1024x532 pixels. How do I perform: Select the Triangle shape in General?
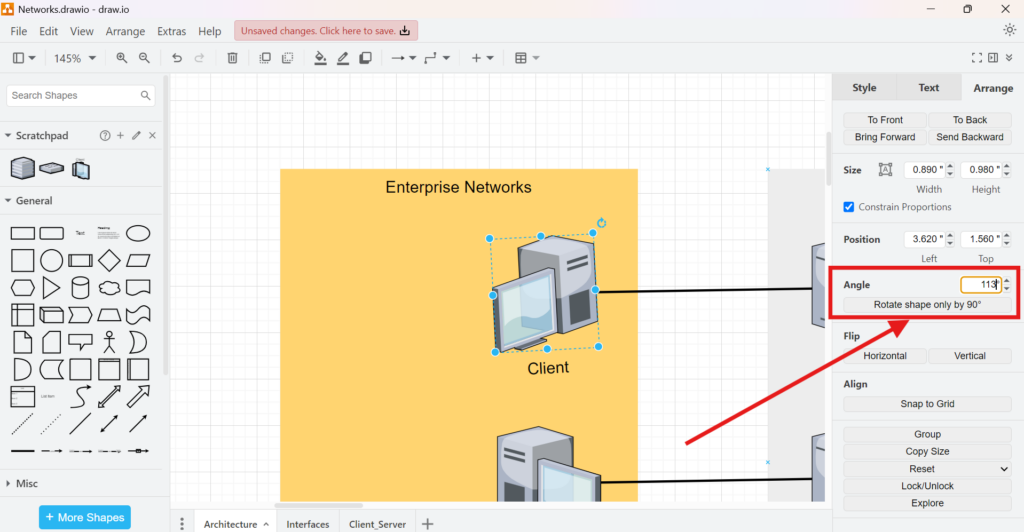[51, 288]
